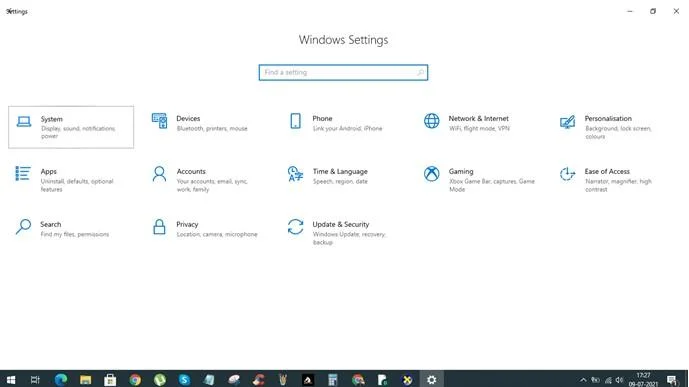Open Skype from the taskbar
Screen dimensions: 689x387
click(x=184, y=380)
